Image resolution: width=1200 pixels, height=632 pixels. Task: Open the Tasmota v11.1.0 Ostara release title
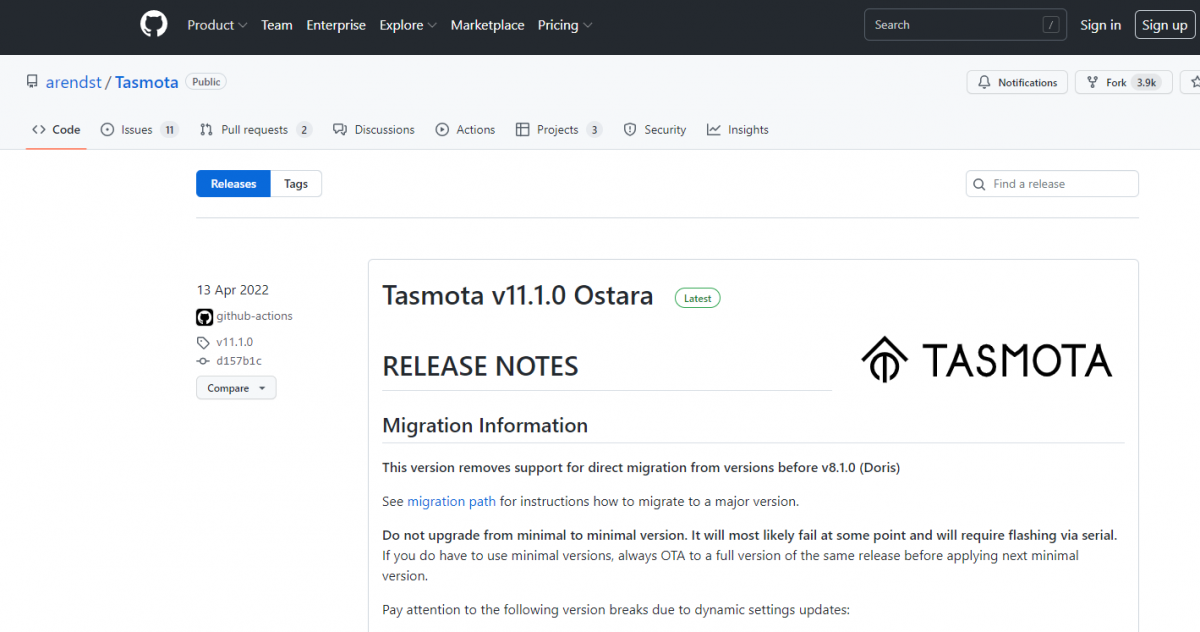tap(518, 296)
